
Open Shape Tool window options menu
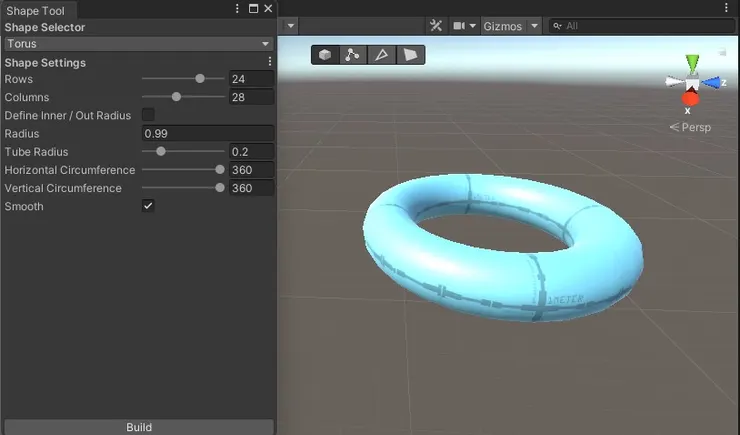[237, 8]
